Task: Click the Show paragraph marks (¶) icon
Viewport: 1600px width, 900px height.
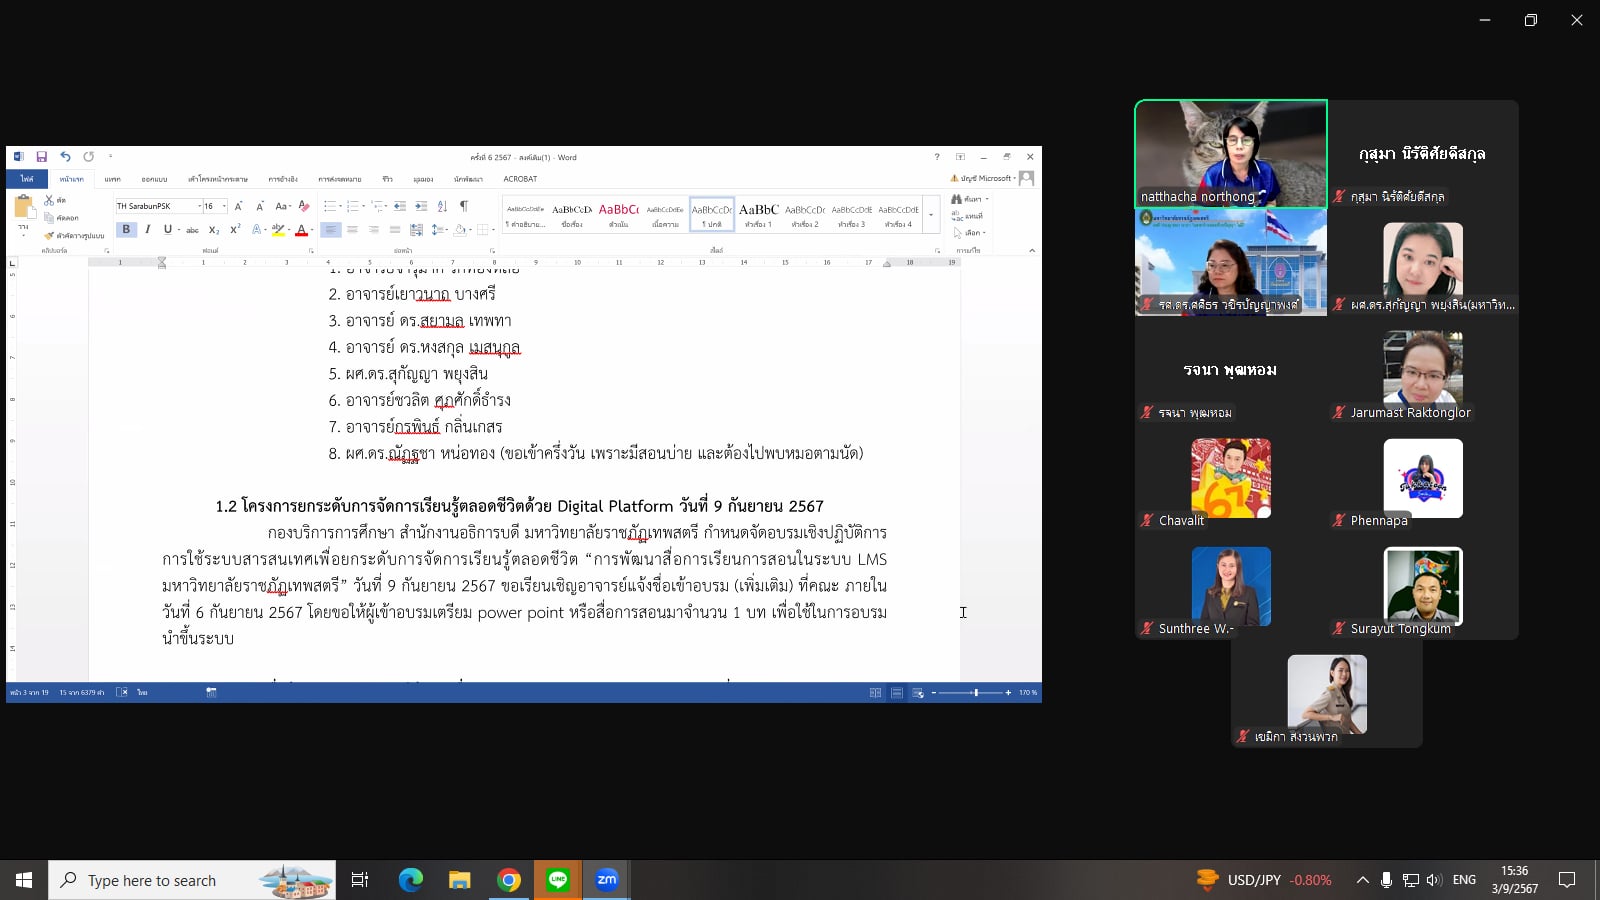Action: [463, 206]
